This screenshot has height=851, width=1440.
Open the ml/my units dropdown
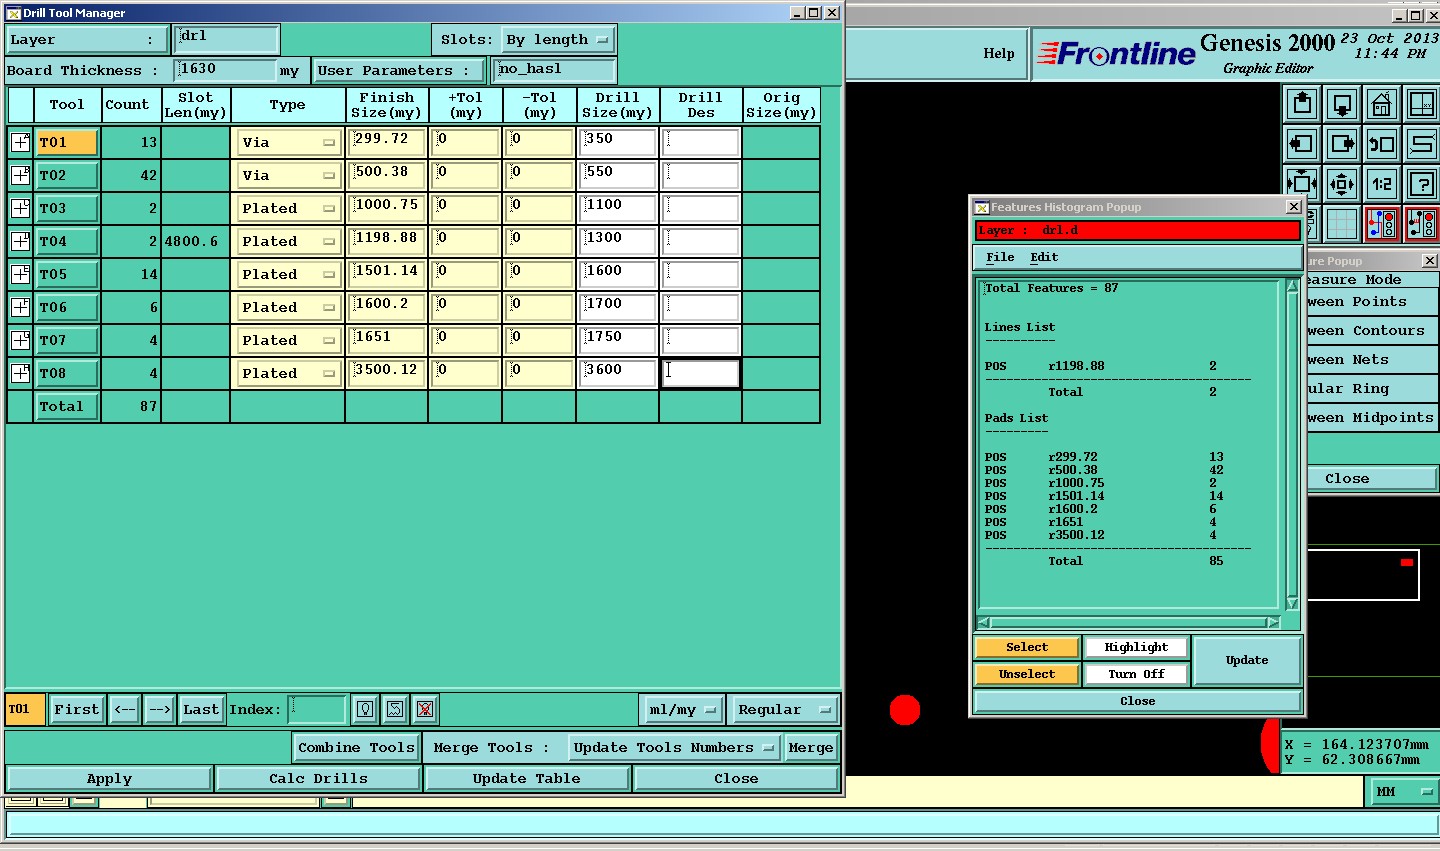tap(682, 709)
